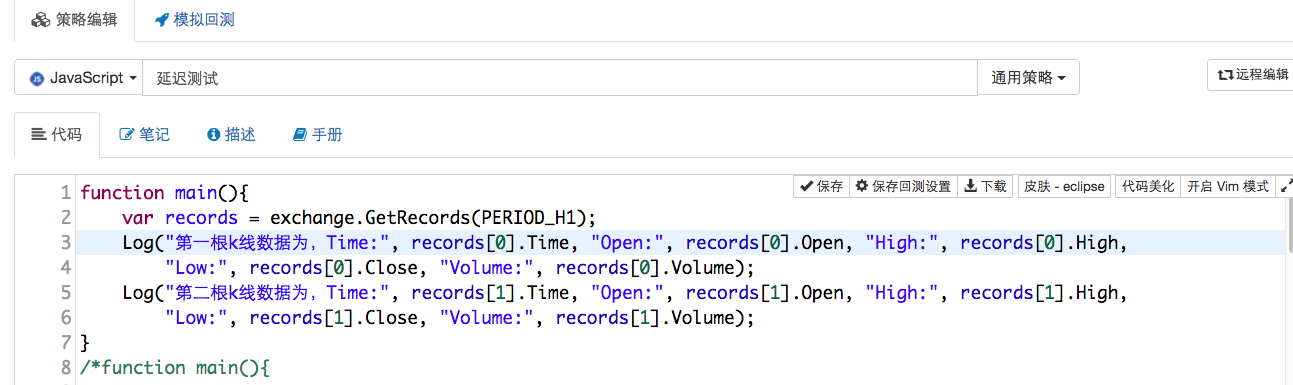Viewport: 1293px width, 385px height.
Task: Click 保存回测设置 gear button
Action: pos(903,186)
